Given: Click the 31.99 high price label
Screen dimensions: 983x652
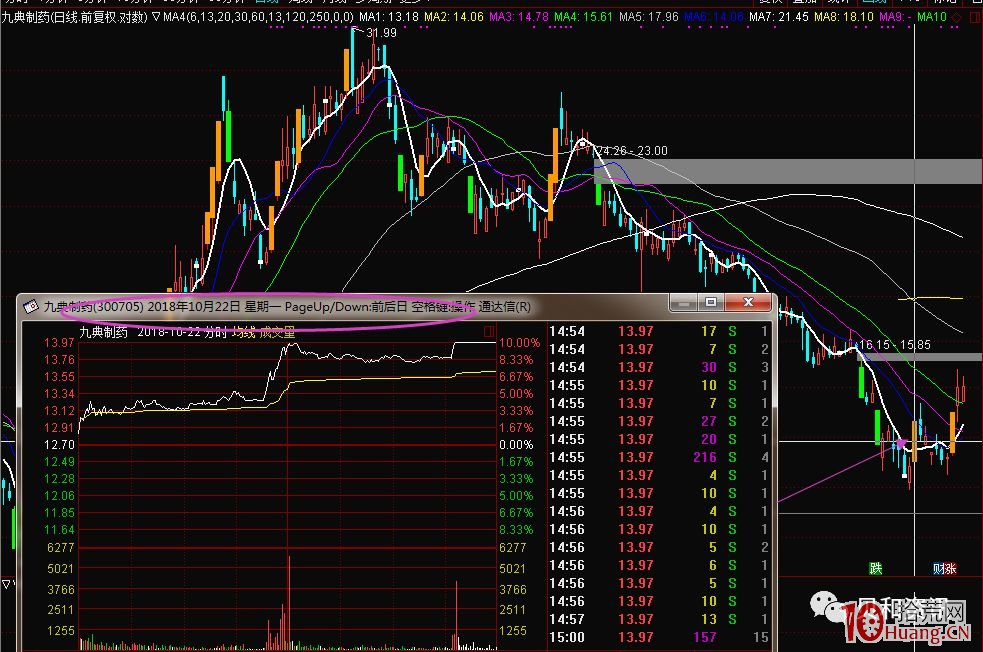Looking at the screenshot, I should (381, 33).
